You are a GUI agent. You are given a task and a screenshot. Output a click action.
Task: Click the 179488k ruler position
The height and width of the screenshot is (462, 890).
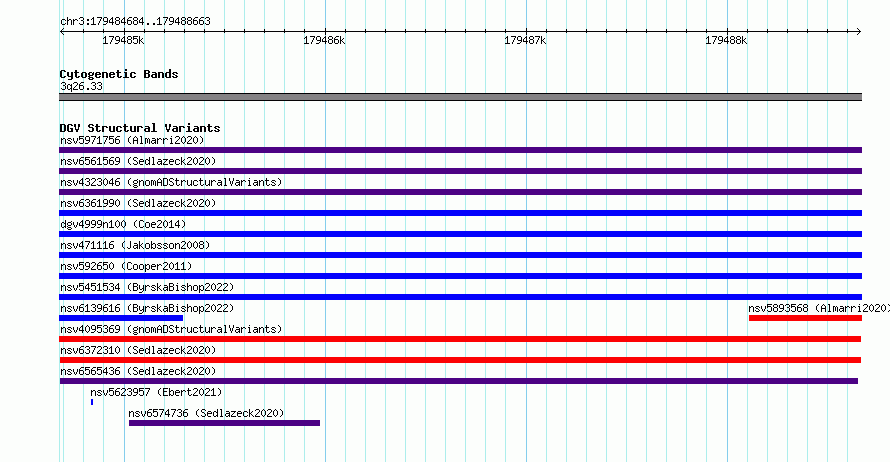click(726, 40)
